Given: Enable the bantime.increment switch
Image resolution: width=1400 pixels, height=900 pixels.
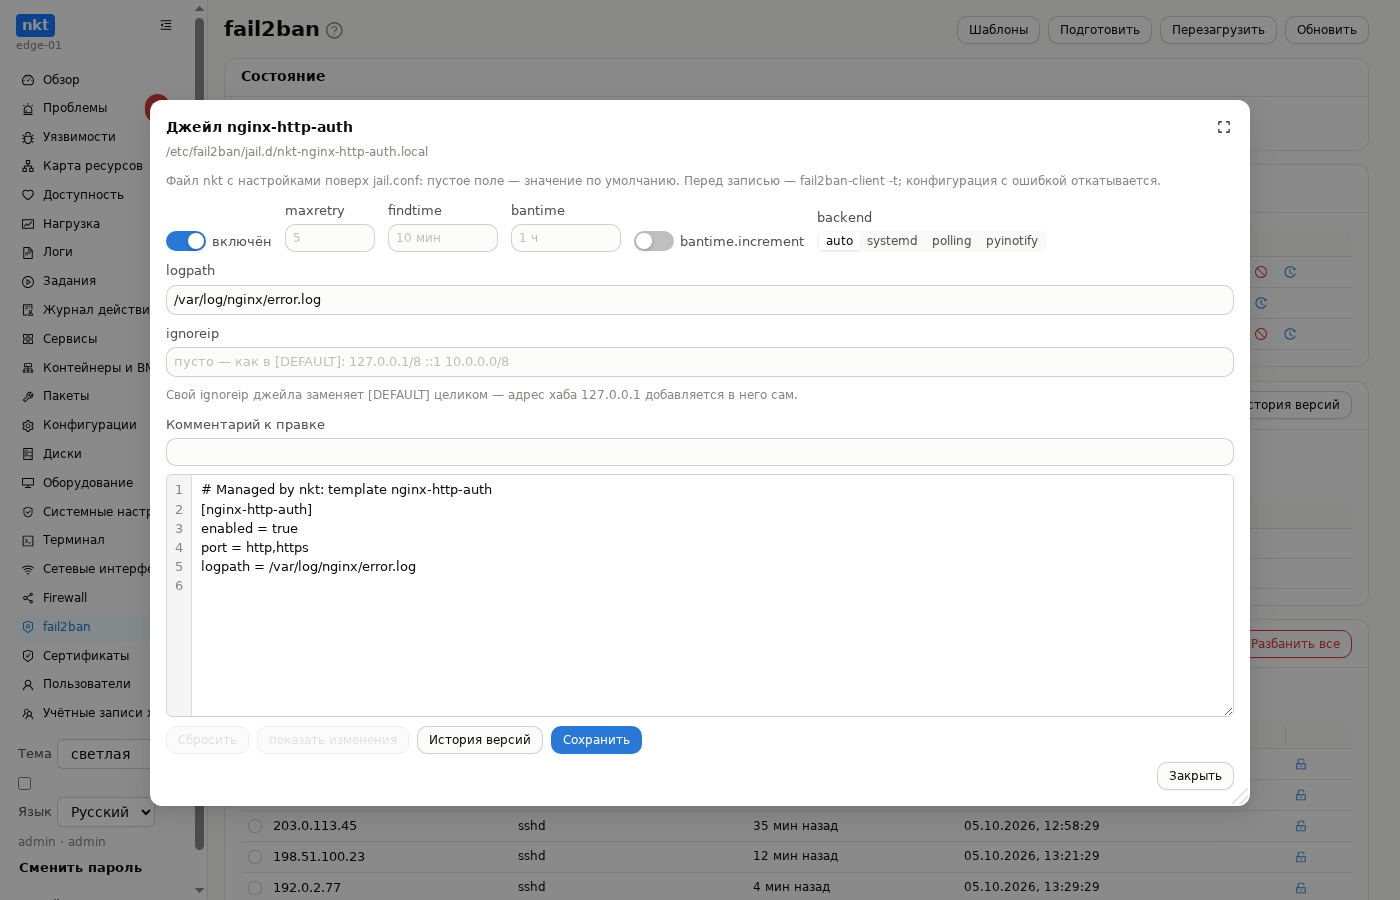Looking at the screenshot, I should click(x=654, y=241).
